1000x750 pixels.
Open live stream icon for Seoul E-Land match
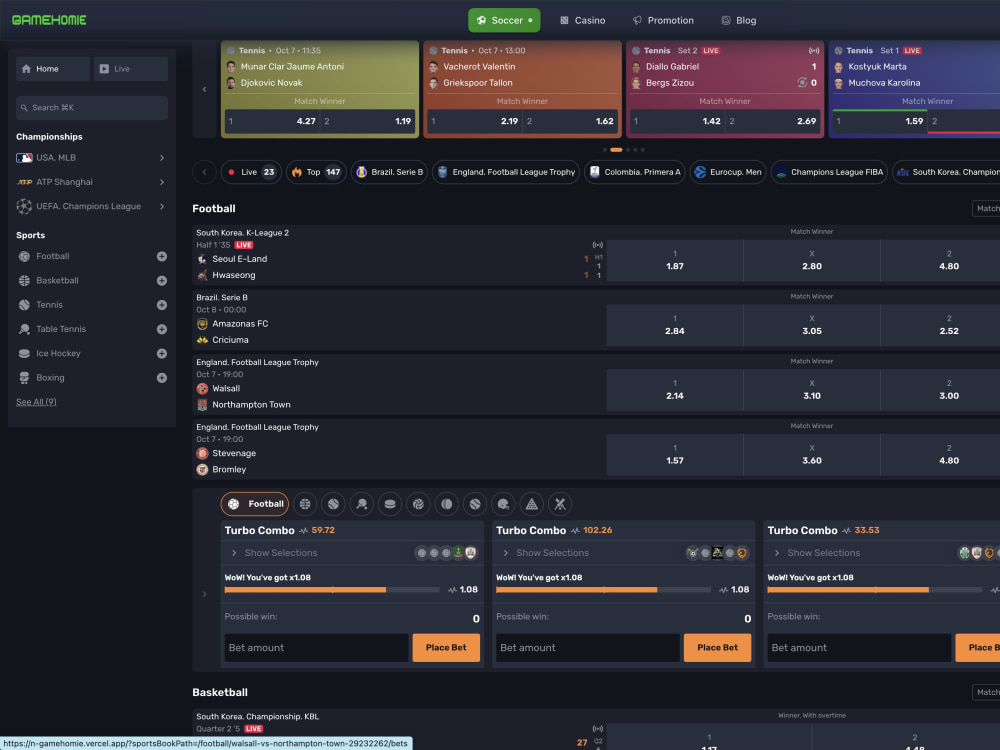[x=598, y=245]
